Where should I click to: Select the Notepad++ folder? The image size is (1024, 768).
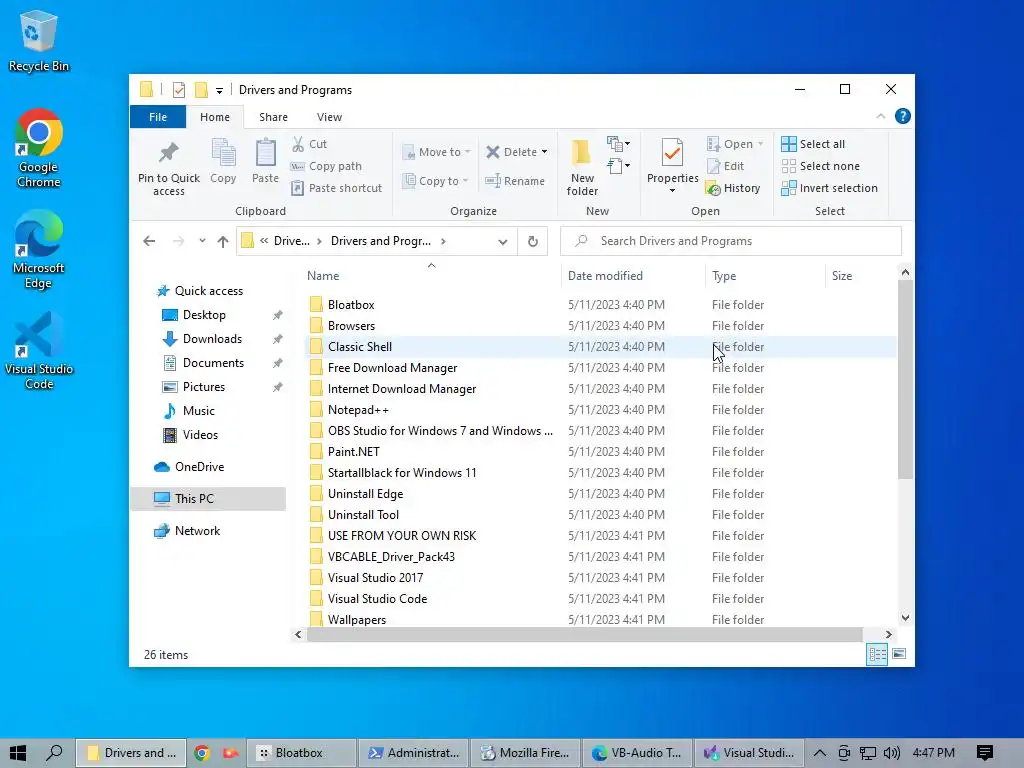coord(358,410)
